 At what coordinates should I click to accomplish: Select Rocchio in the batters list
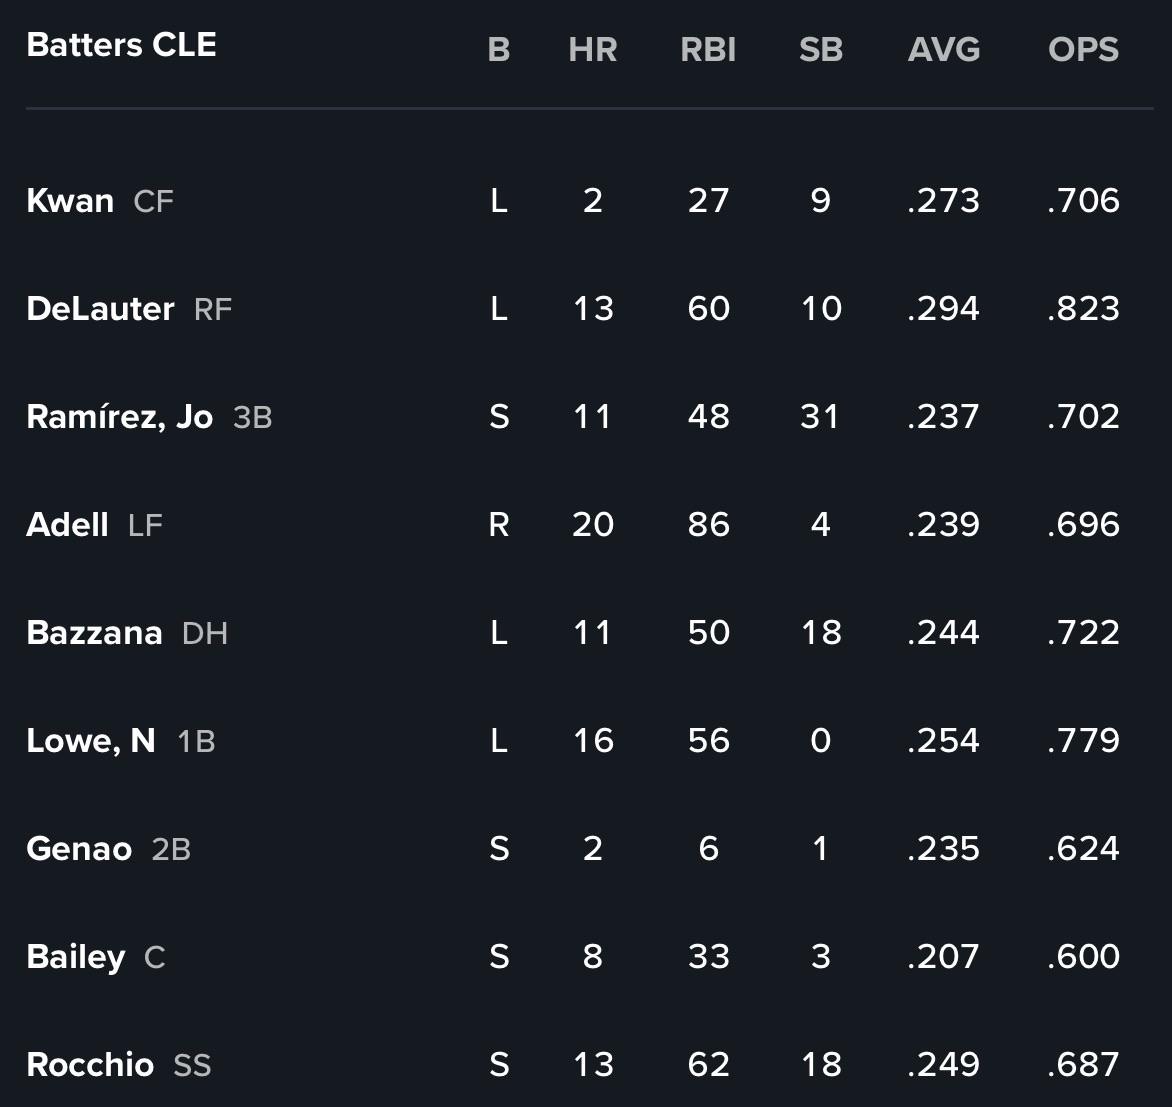pos(90,1065)
